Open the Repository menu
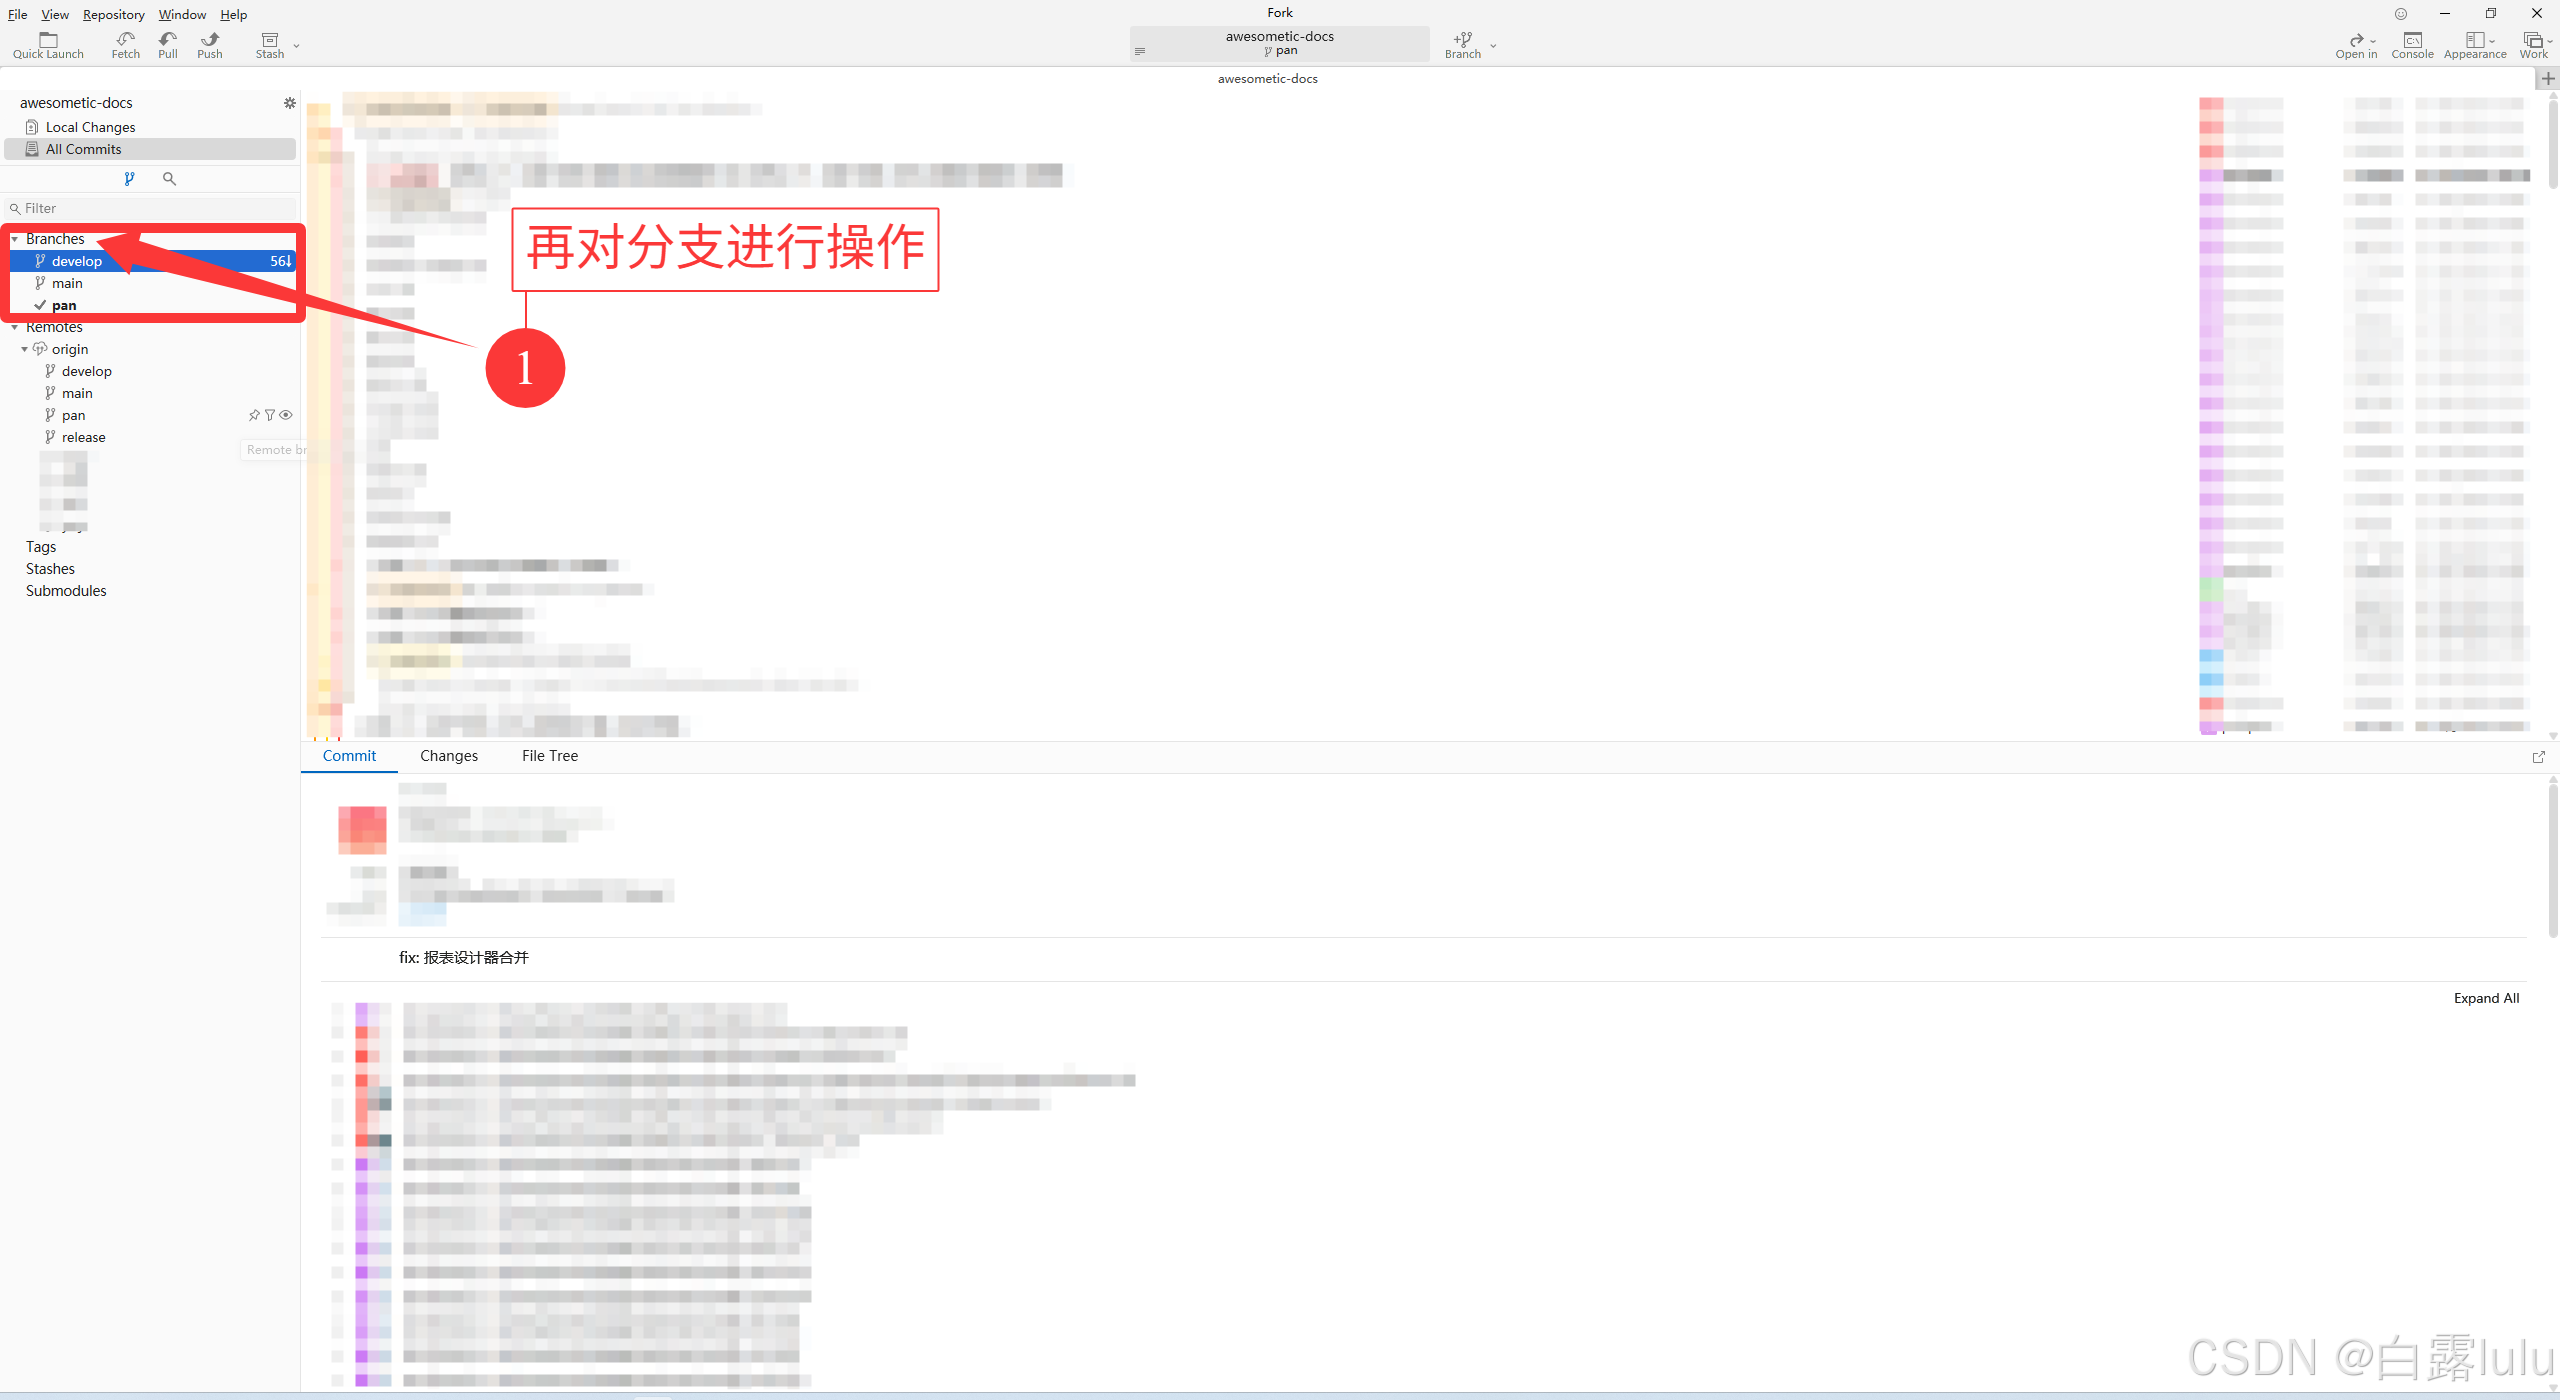2560x1400 pixels. (113, 14)
